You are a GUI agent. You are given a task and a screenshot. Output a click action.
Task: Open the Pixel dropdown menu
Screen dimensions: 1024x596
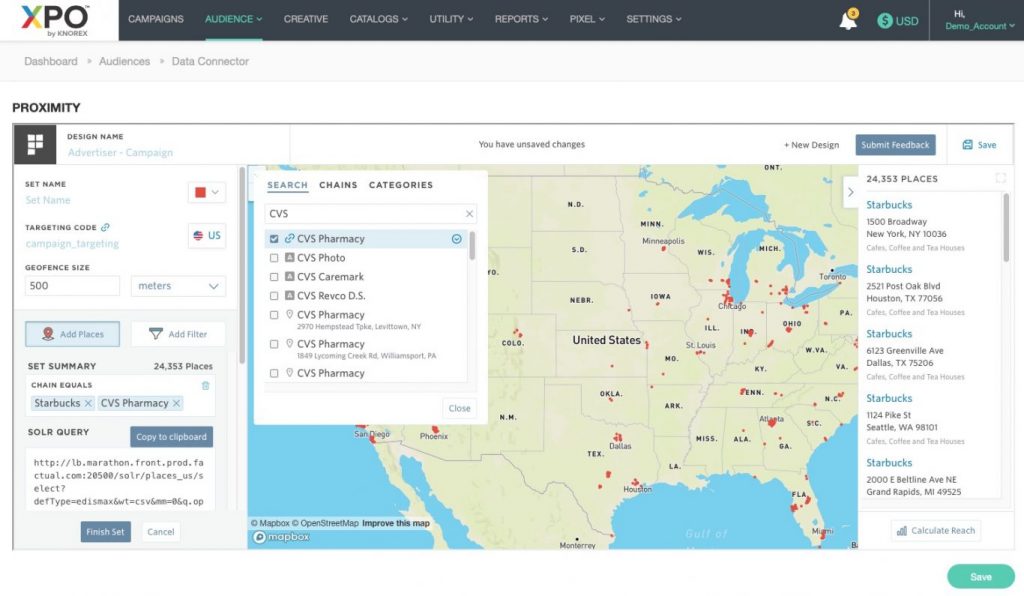(586, 20)
